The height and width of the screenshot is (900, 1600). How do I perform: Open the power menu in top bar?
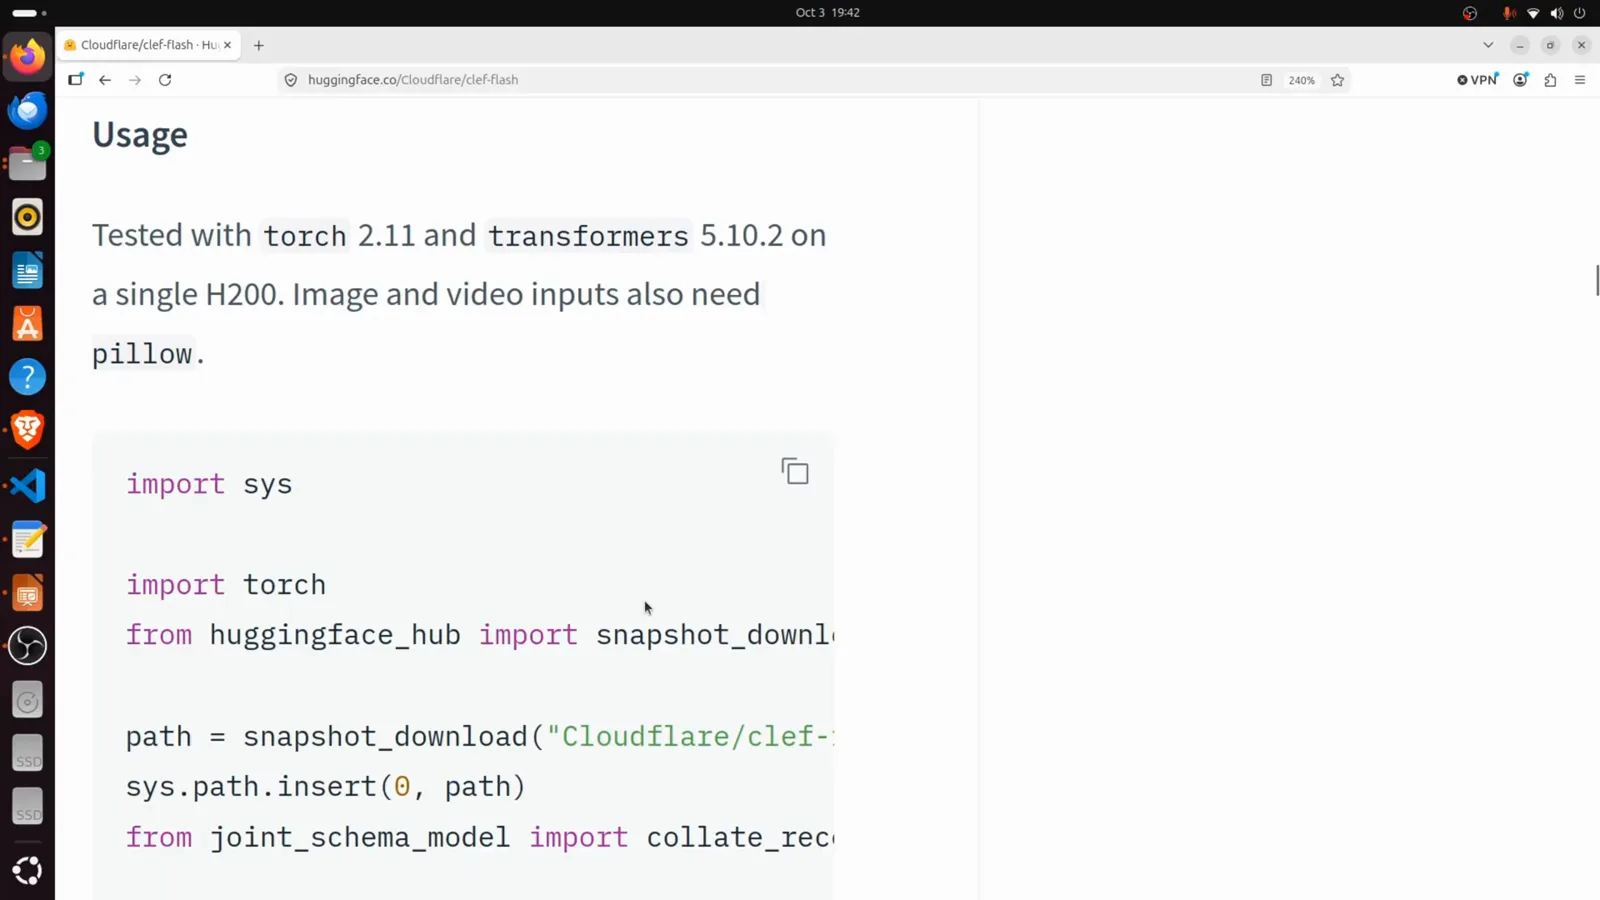pyautogui.click(x=1580, y=13)
